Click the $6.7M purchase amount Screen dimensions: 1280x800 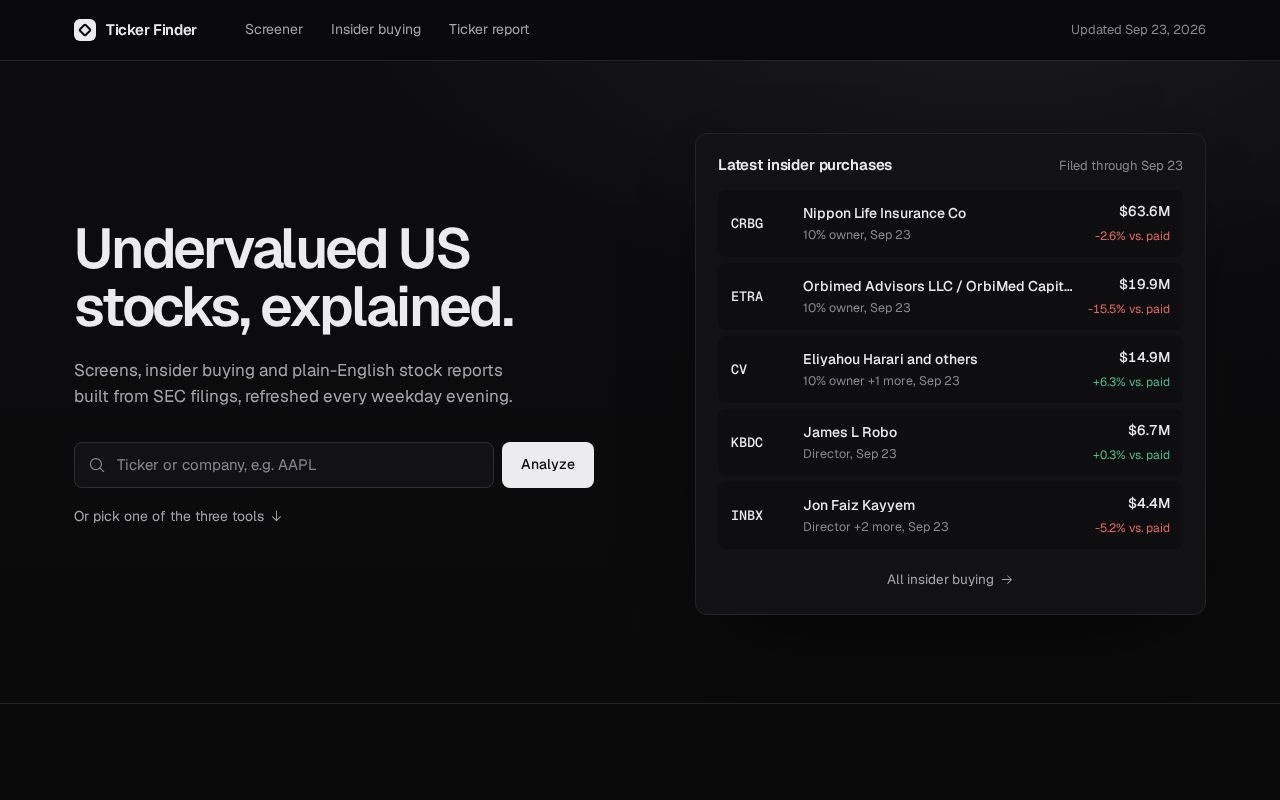[x=1149, y=430]
